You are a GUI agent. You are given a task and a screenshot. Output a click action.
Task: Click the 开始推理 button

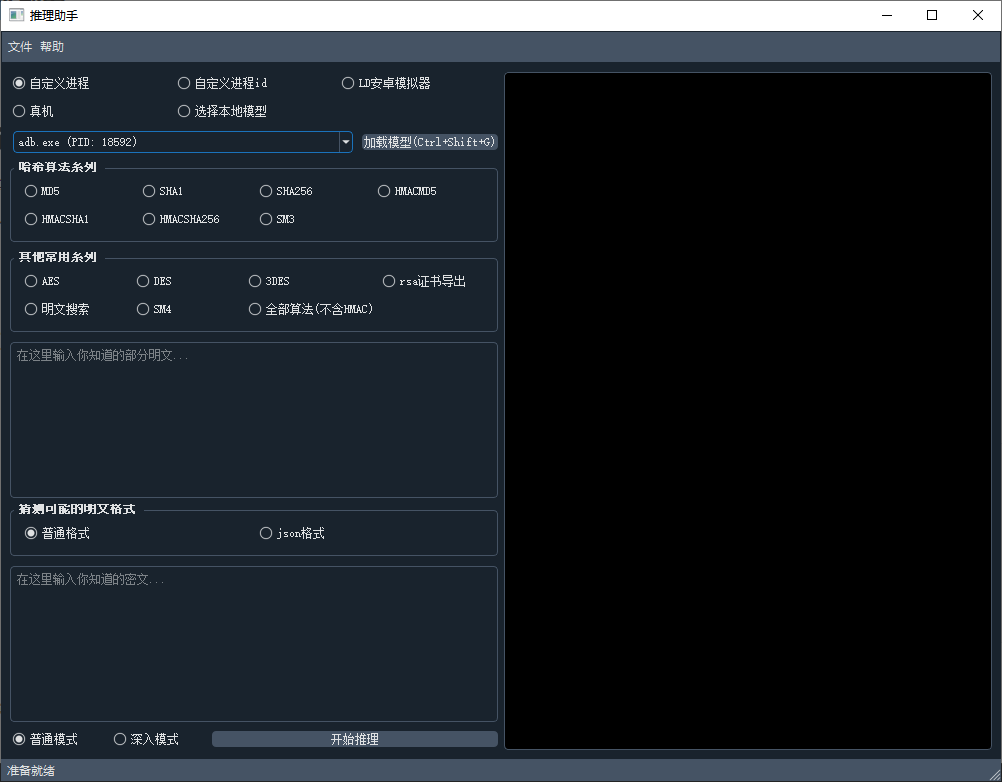click(355, 739)
